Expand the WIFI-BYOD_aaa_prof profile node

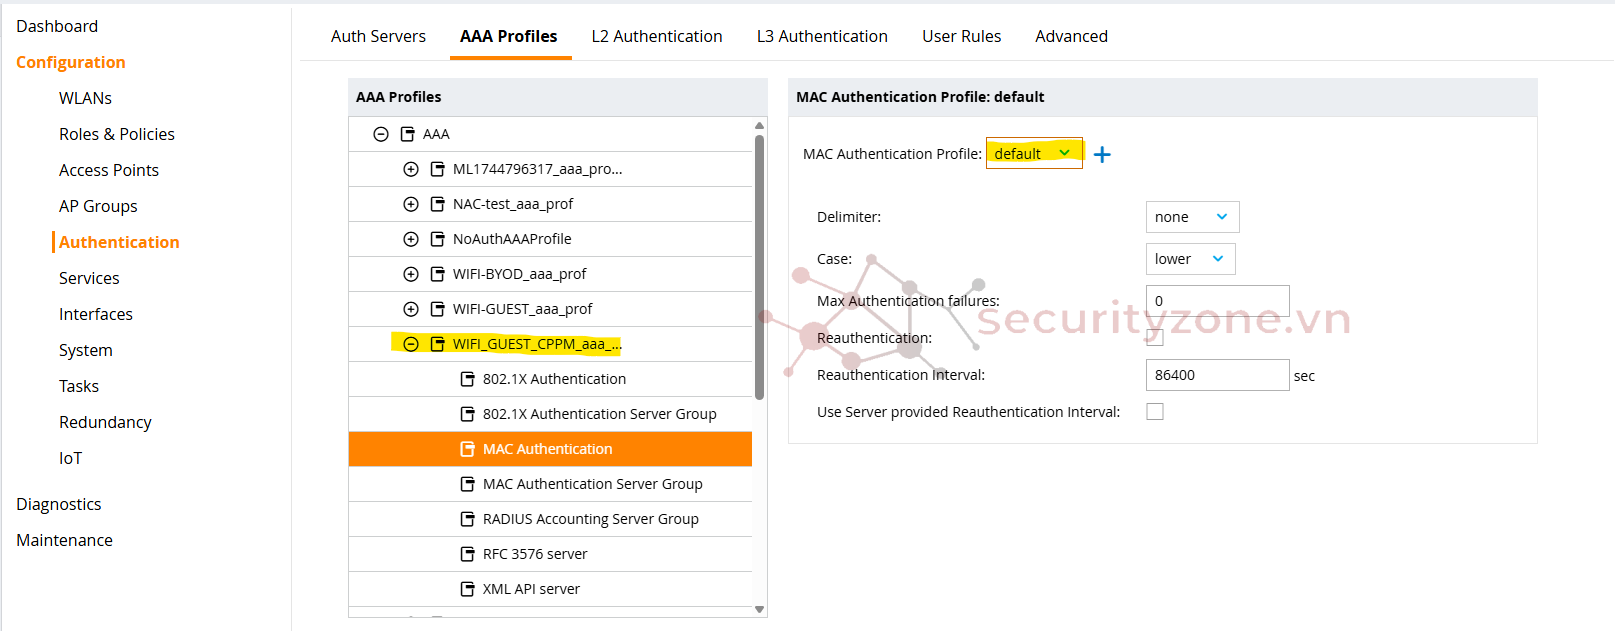(411, 274)
